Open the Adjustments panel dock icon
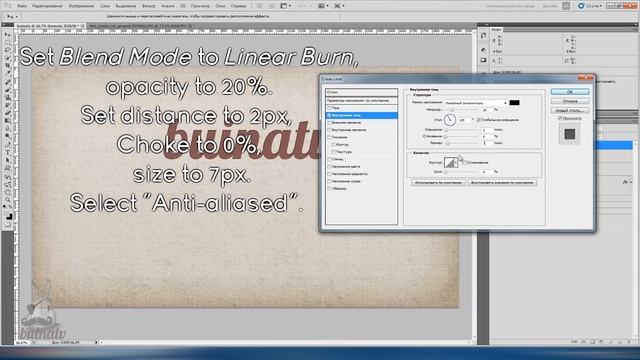This screenshot has height=360, width=640. (x=483, y=50)
